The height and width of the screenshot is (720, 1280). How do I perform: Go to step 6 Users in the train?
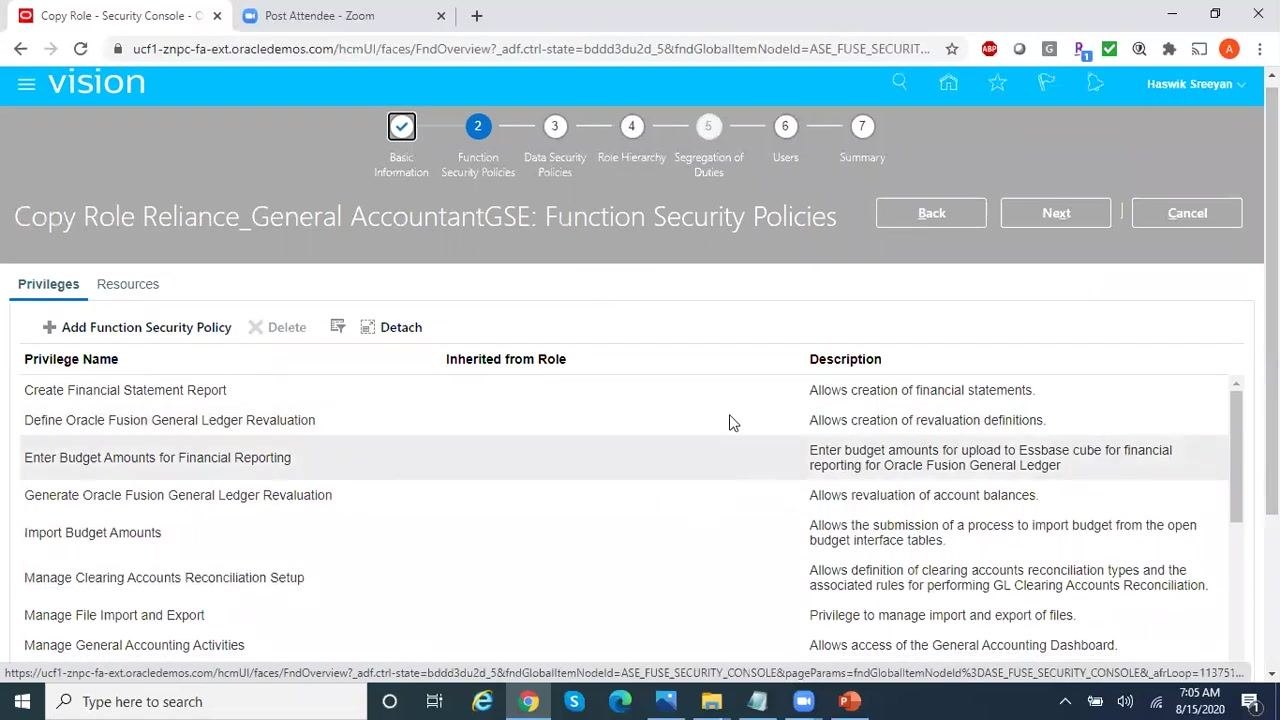coord(785,127)
